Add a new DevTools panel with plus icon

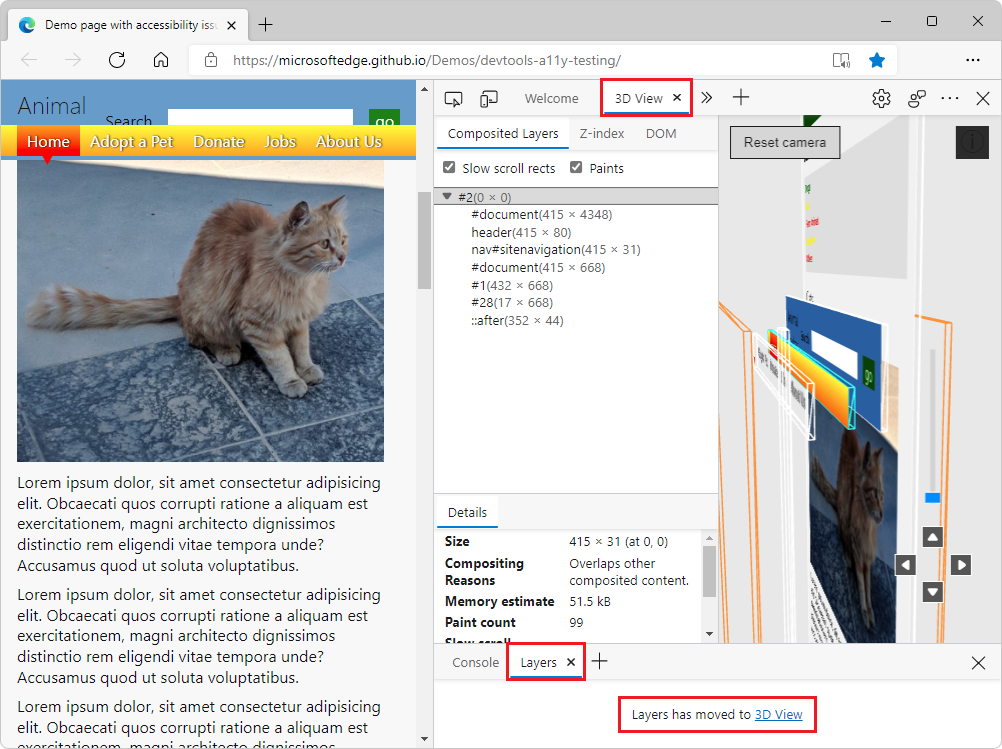point(741,97)
